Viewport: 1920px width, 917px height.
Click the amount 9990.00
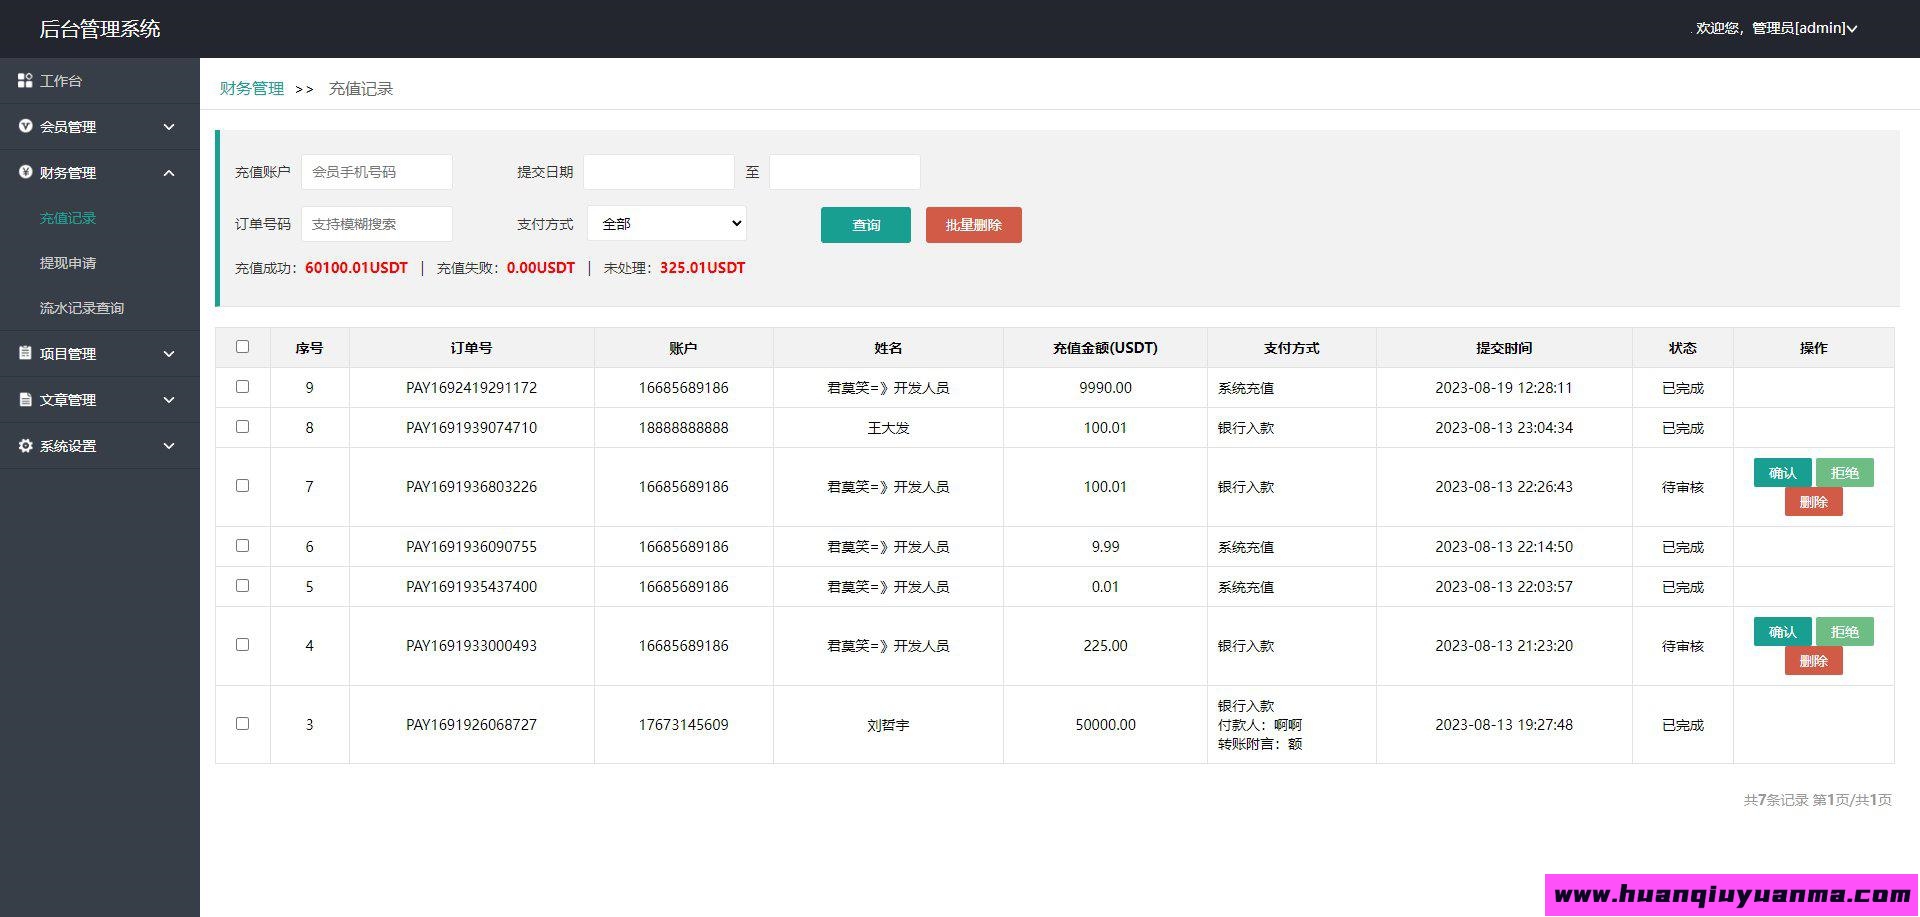[1105, 387]
